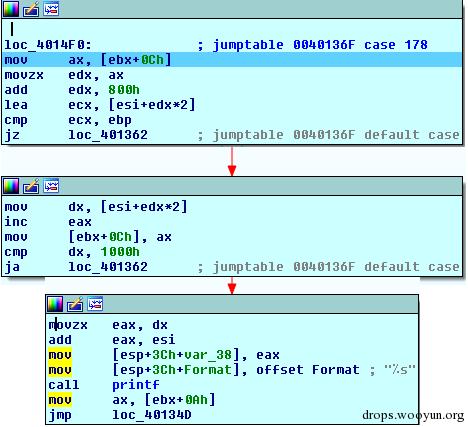Click 1000h constant in cmp instruction
Screen dimensions: 468x427
click(120, 252)
